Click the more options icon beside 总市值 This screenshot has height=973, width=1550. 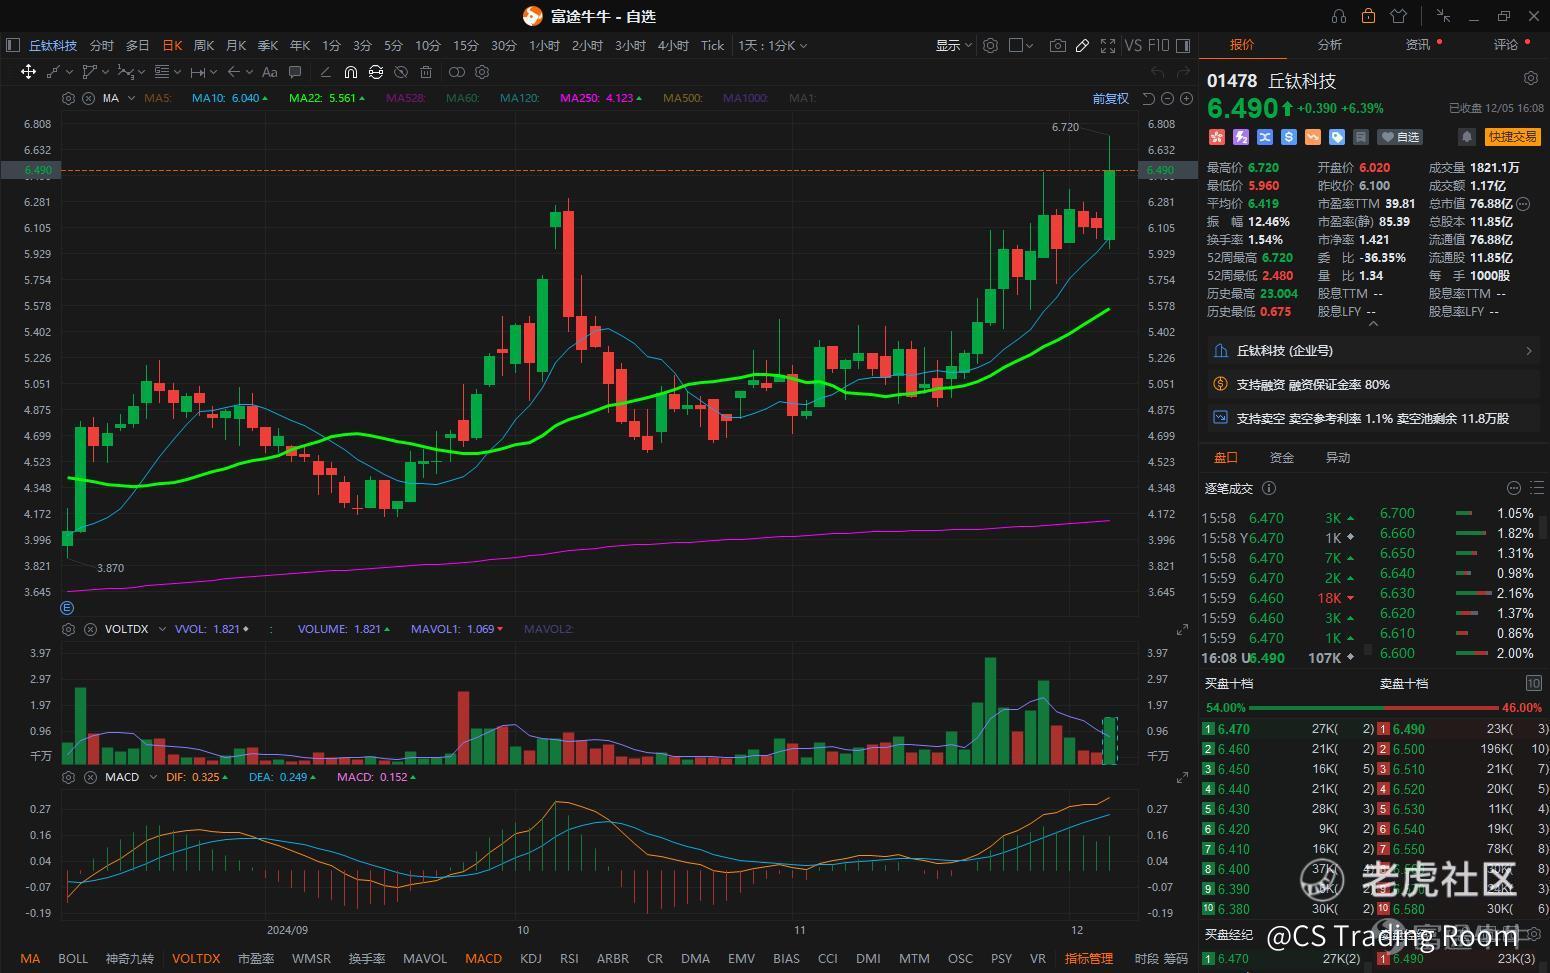click(x=1523, y=203)
